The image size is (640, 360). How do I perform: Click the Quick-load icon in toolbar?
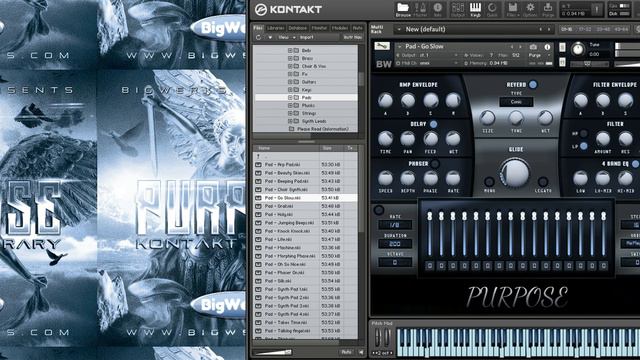[492, 10]
